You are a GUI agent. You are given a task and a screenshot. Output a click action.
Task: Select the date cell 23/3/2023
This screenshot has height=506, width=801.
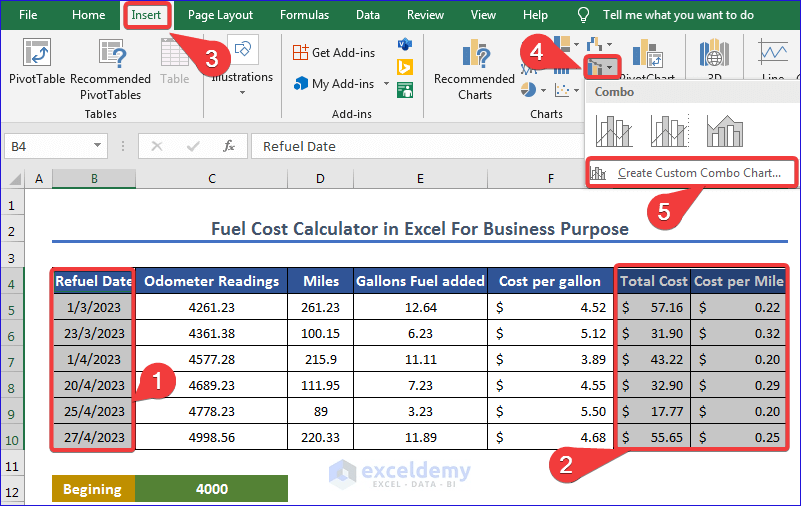tap(94, 333)
